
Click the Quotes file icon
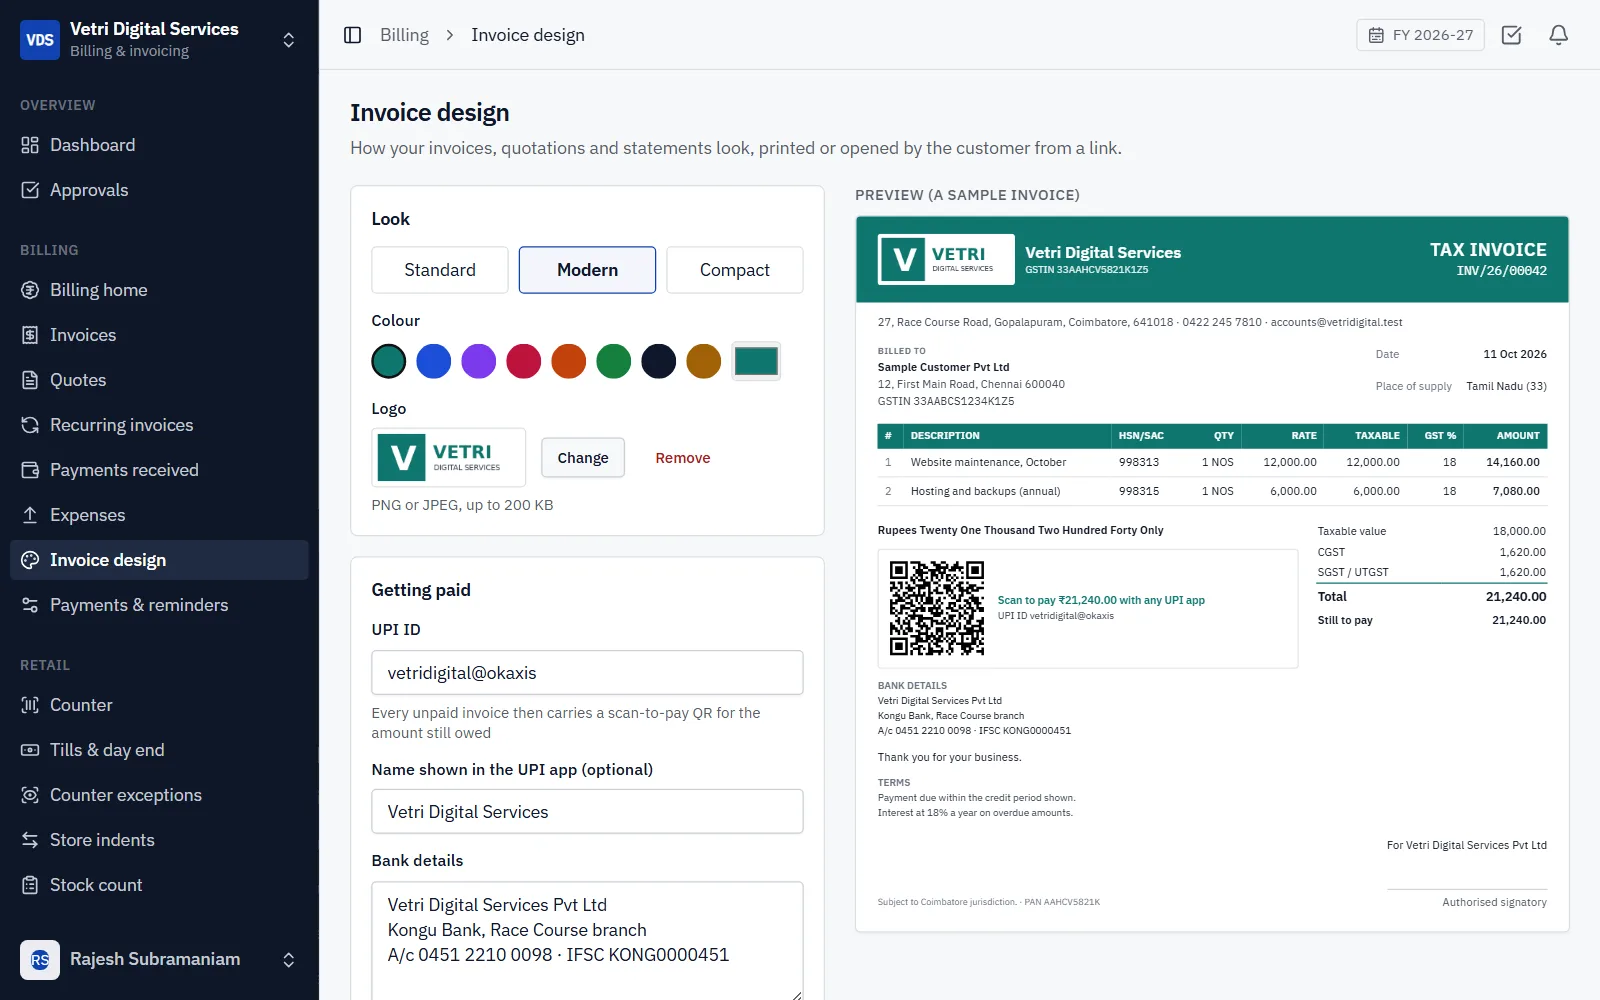pos(30,380)
